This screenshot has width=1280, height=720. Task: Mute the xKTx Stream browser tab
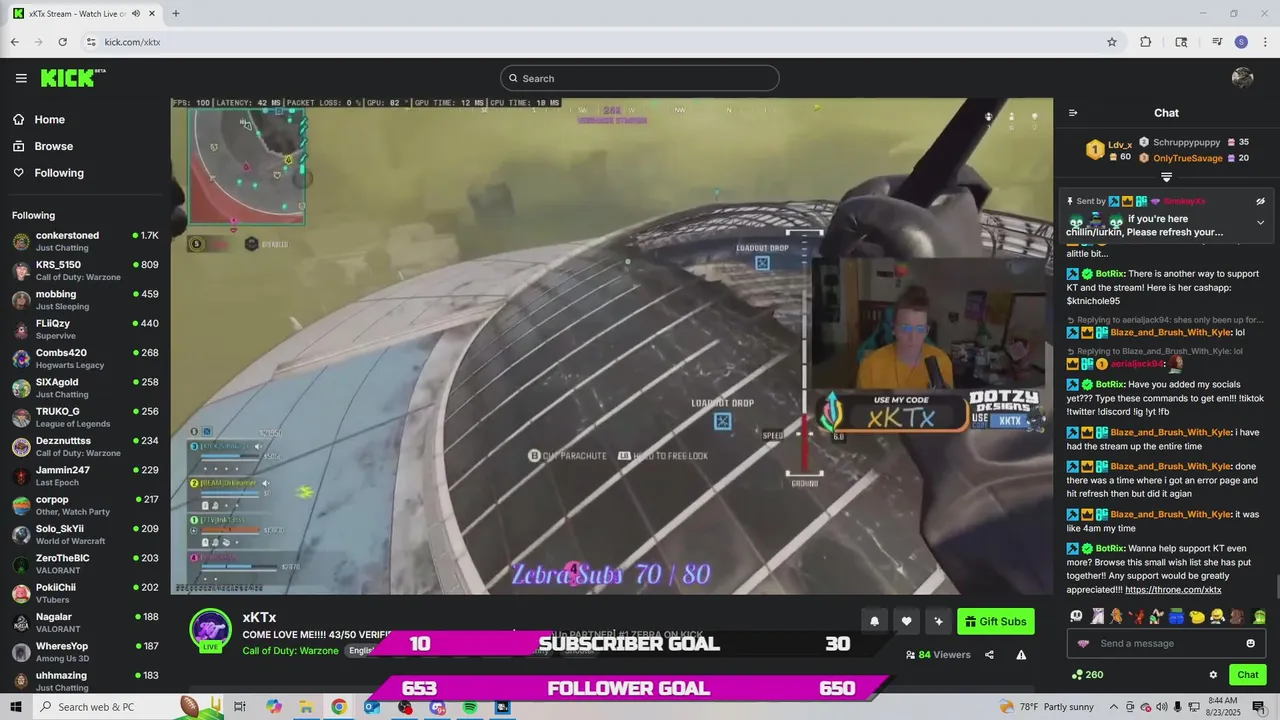click(135, 14)
